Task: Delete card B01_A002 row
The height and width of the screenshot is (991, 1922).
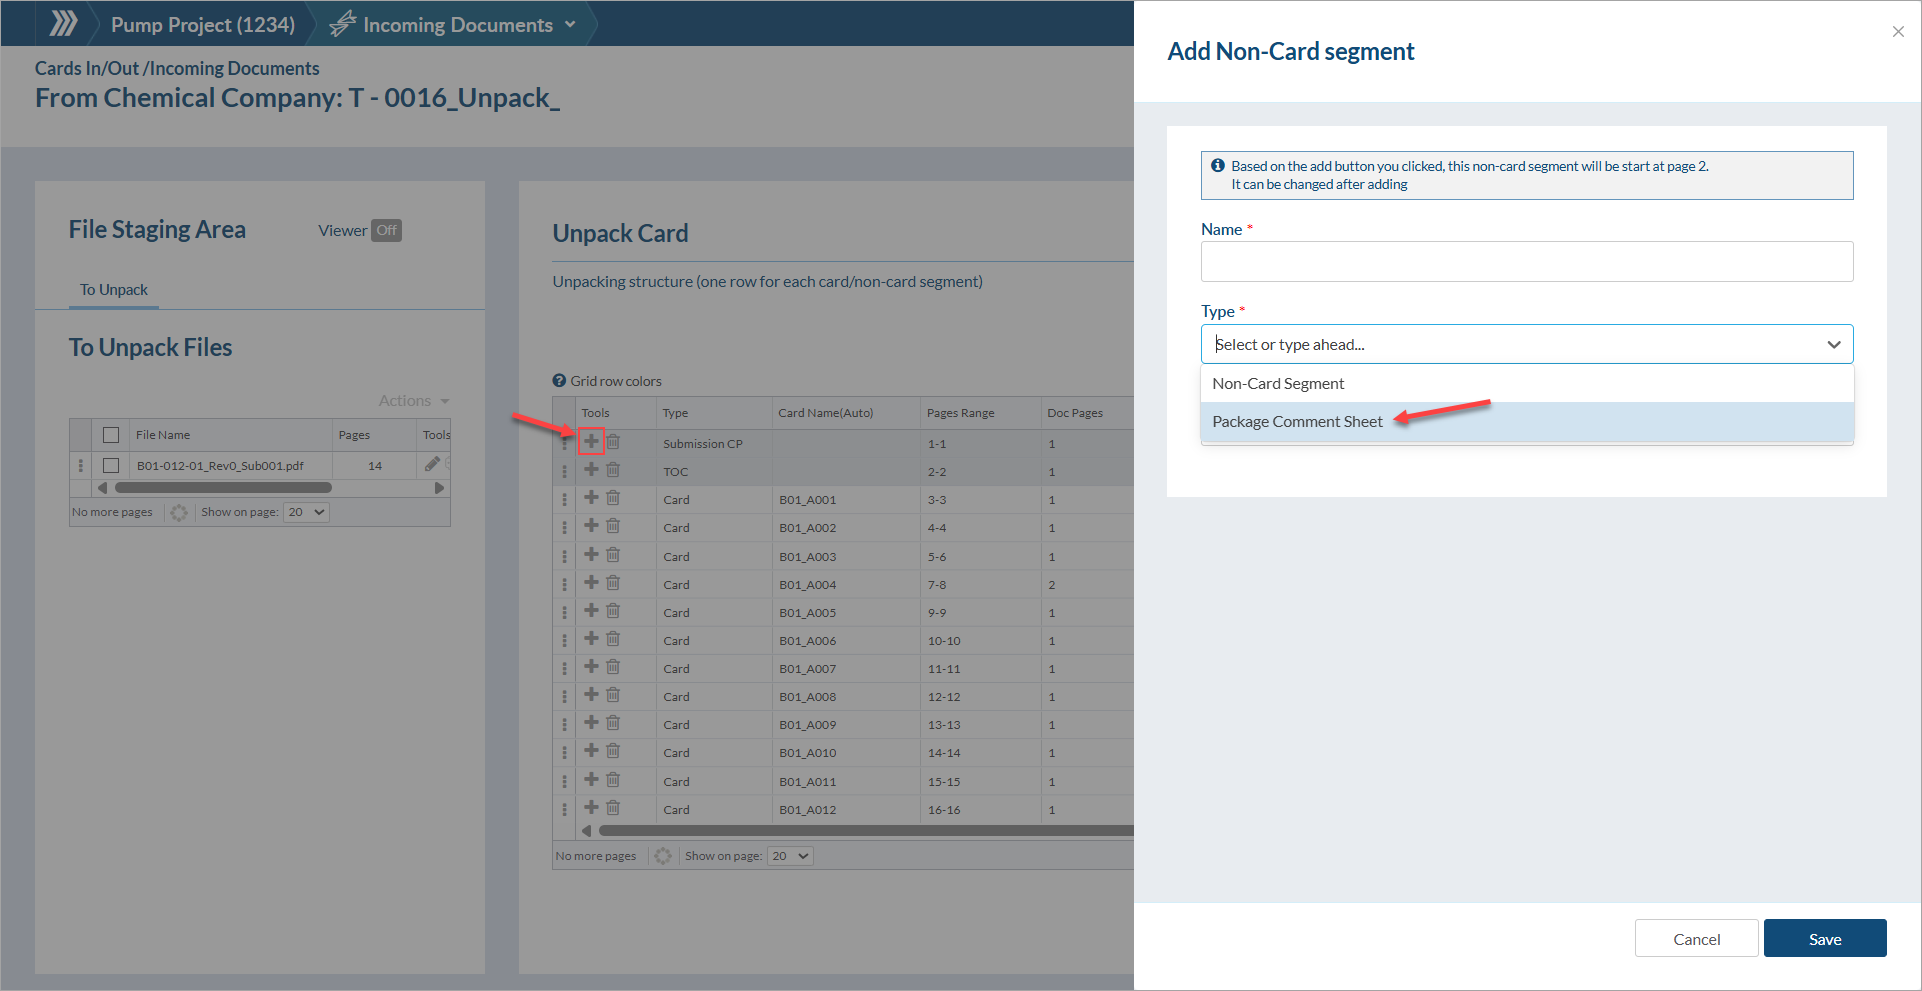Action: tap(613, 525)
